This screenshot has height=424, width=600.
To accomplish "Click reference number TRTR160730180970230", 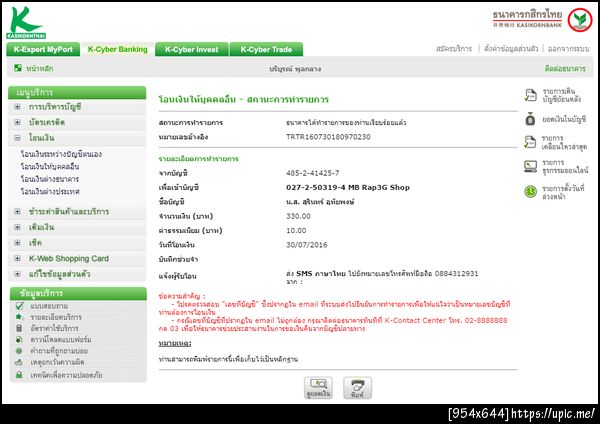I will (x=328, y=137).
